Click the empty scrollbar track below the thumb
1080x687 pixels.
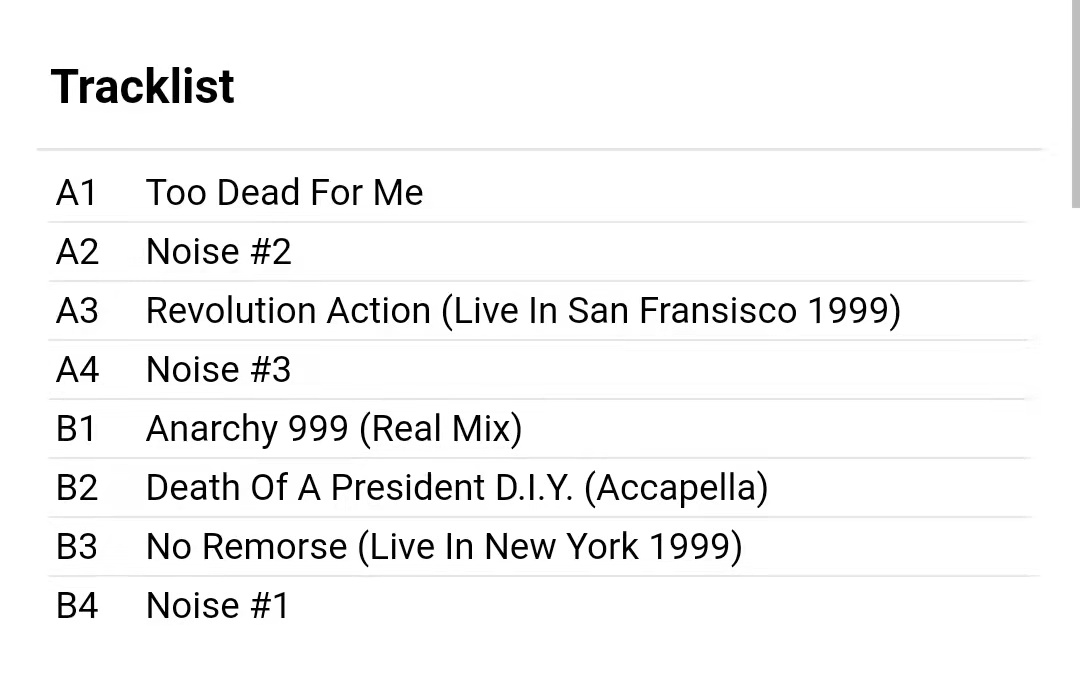tap(1075, 450)
